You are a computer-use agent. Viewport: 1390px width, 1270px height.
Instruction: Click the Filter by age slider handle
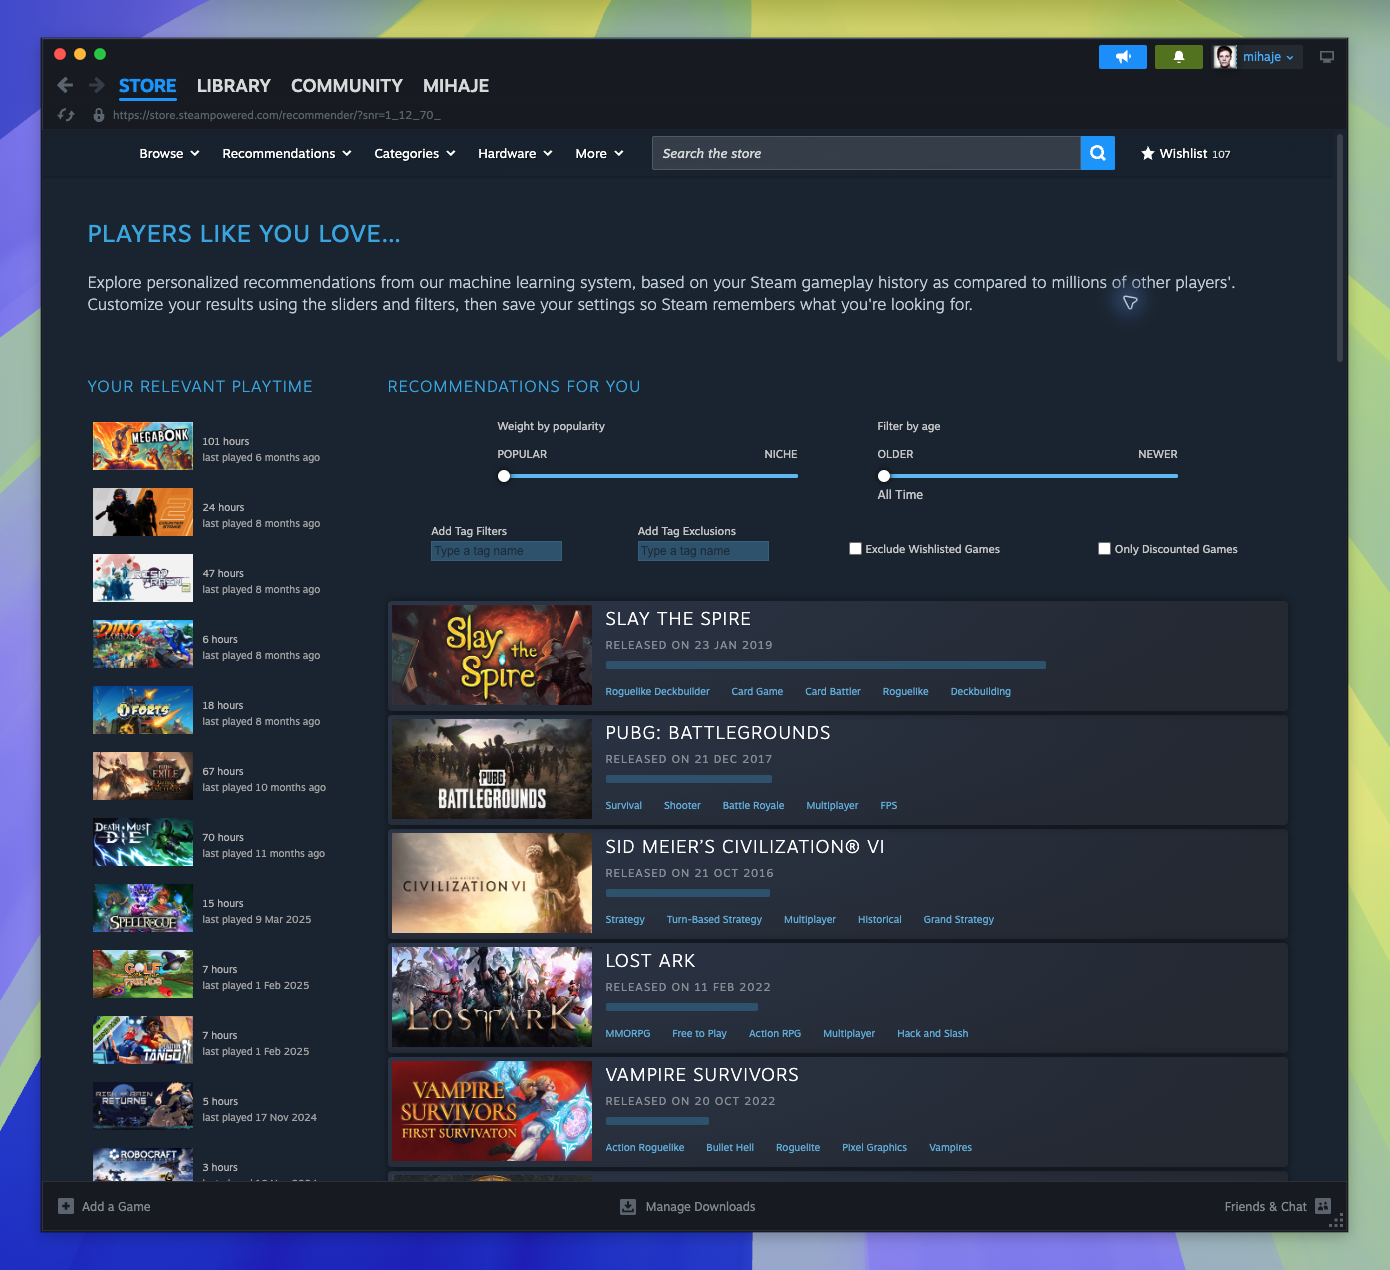(x=884, y=476)
